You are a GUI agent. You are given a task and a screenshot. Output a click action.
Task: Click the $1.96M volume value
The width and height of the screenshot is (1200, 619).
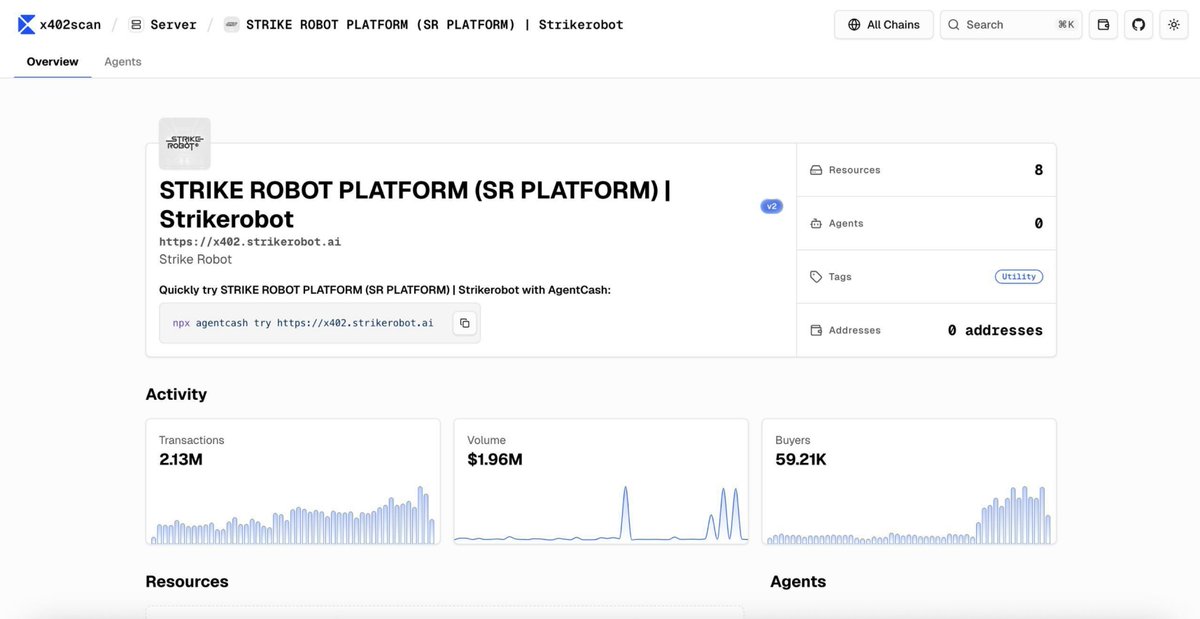495,459
